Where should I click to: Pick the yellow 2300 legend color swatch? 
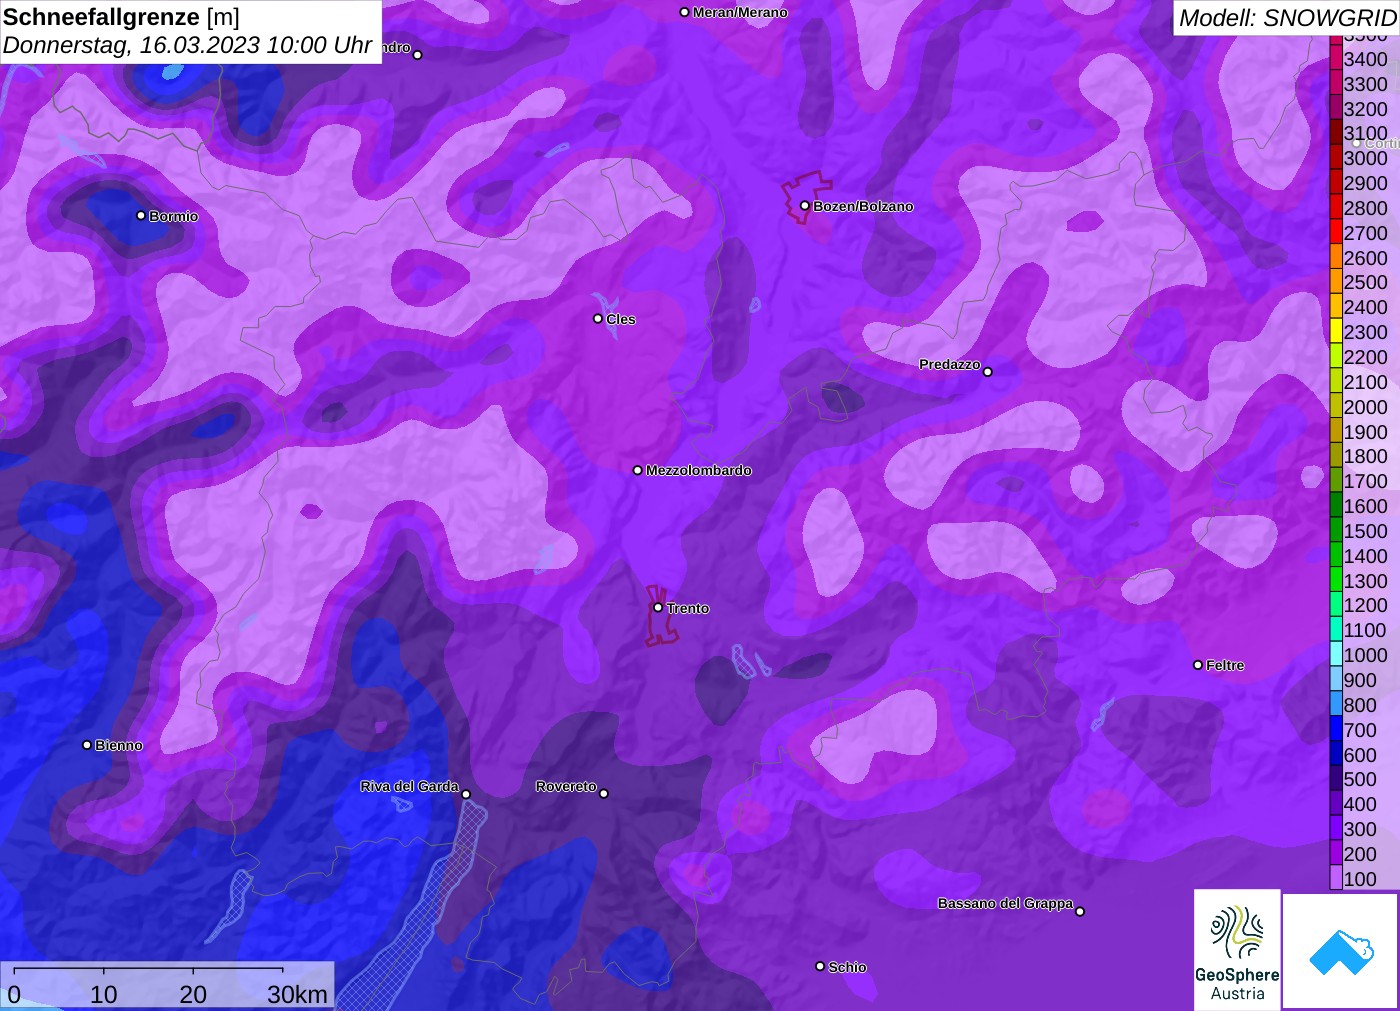point(1336,332)
